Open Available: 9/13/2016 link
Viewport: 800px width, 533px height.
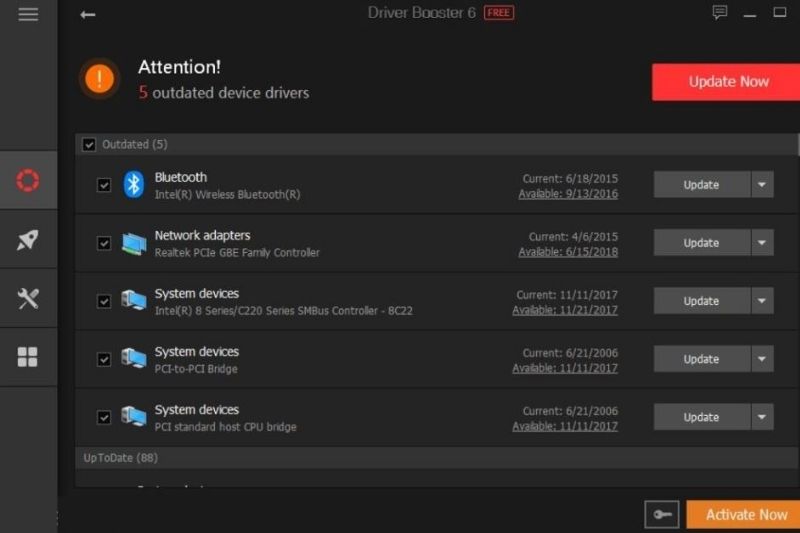click(x=568, y=194)
